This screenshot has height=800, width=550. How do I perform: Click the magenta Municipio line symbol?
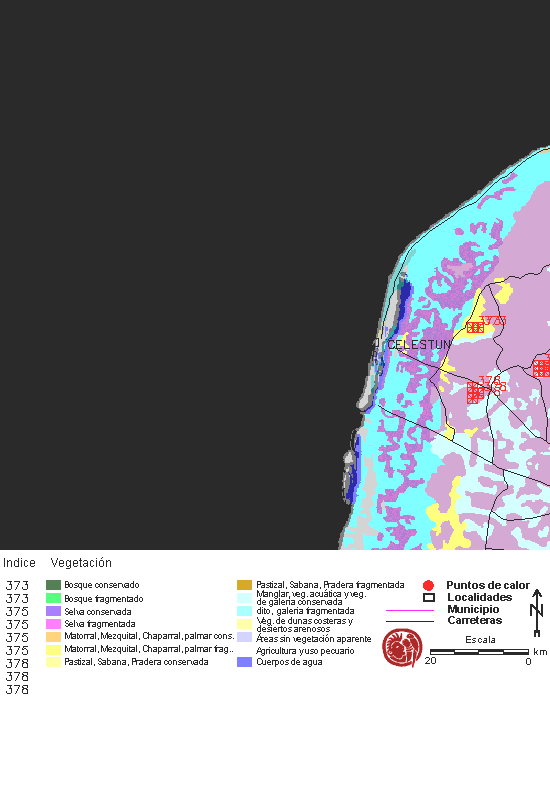click(x=410, y=610)
